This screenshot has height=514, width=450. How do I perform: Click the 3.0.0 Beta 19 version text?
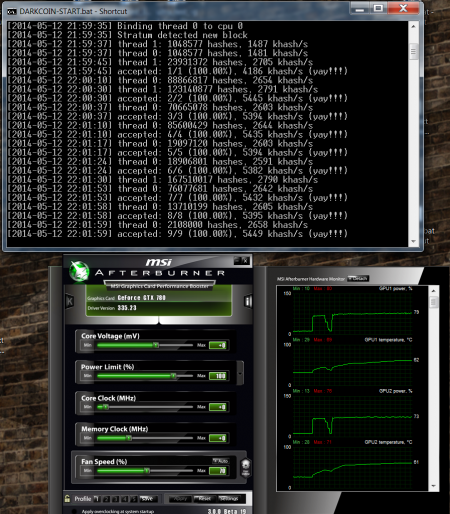coord(227,511)
